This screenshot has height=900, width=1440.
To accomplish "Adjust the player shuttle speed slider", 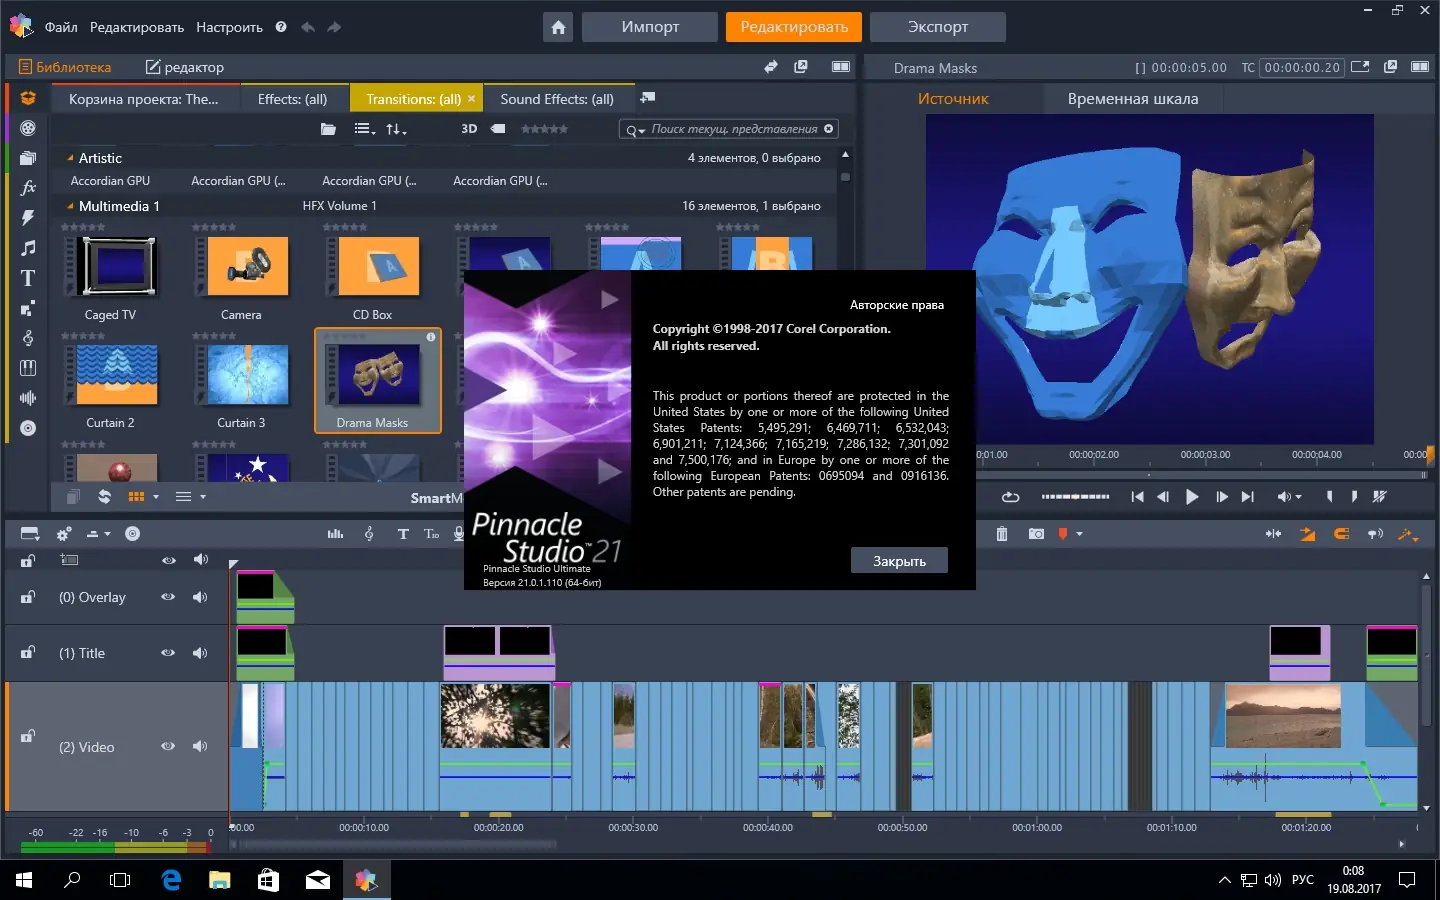I will (1075, 497).
